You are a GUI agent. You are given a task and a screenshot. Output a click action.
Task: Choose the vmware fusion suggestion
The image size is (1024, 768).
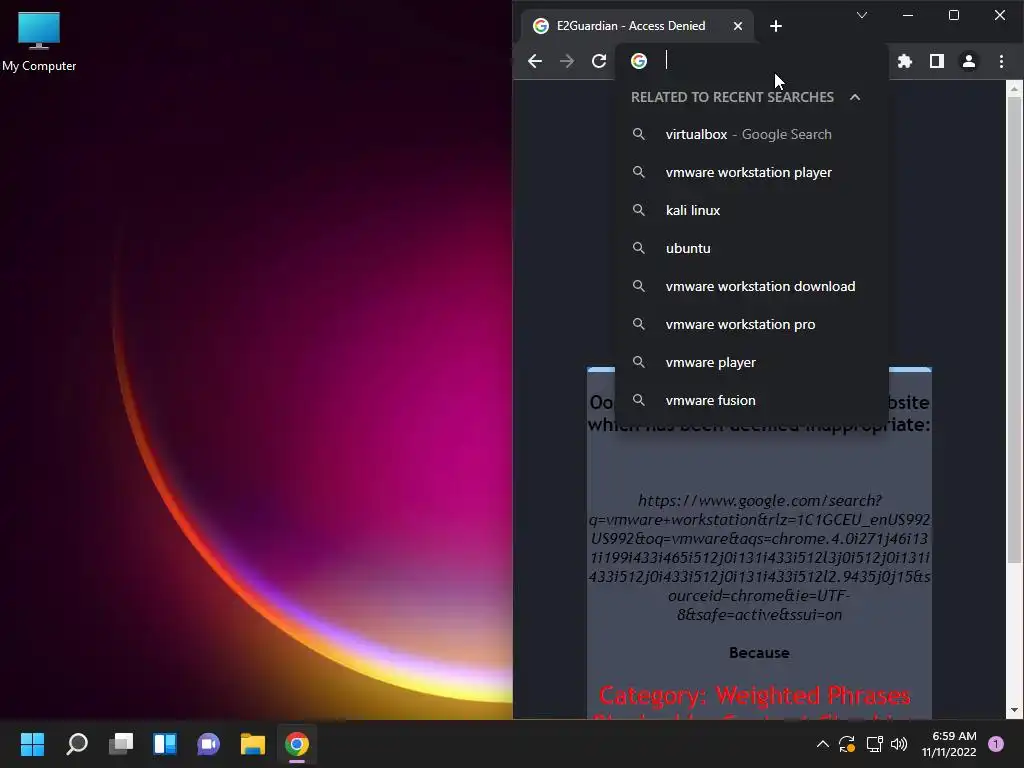tap(752, 400)
